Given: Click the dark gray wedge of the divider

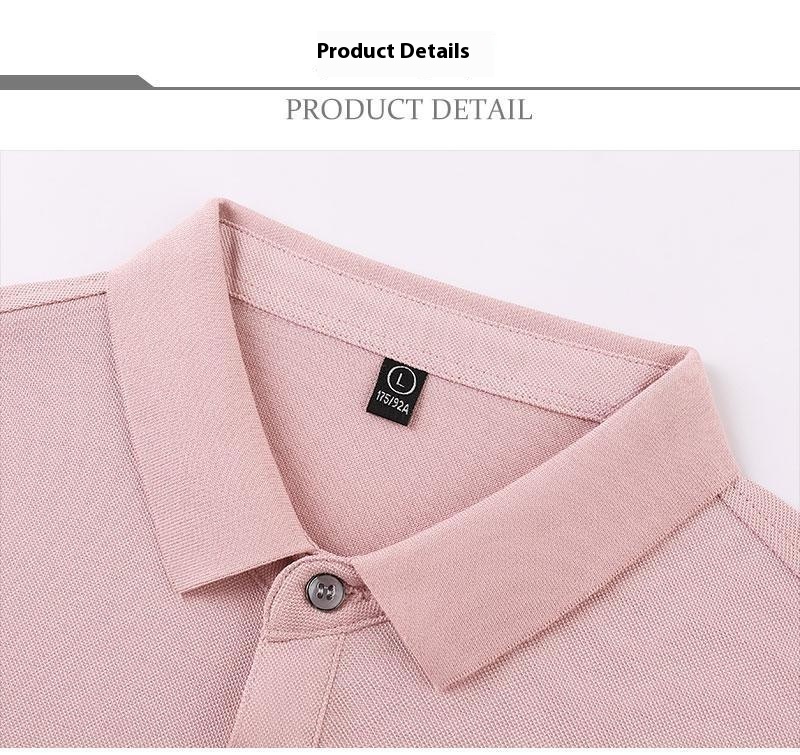Looking at the screenshot, I should pos(77,82).
